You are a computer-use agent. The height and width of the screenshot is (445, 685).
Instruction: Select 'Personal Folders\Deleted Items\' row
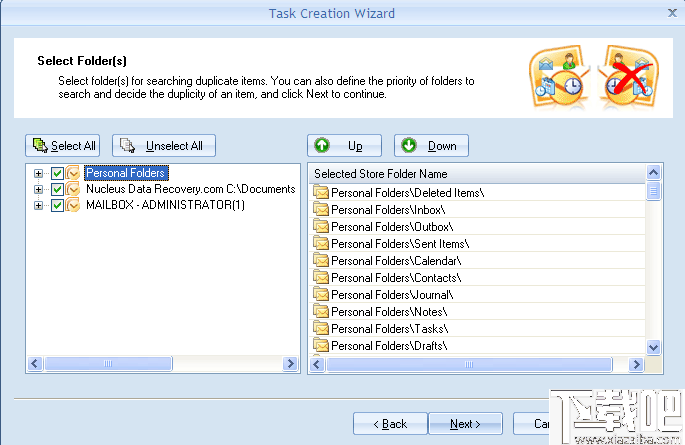pyautogui.click(x=477, y=193)
